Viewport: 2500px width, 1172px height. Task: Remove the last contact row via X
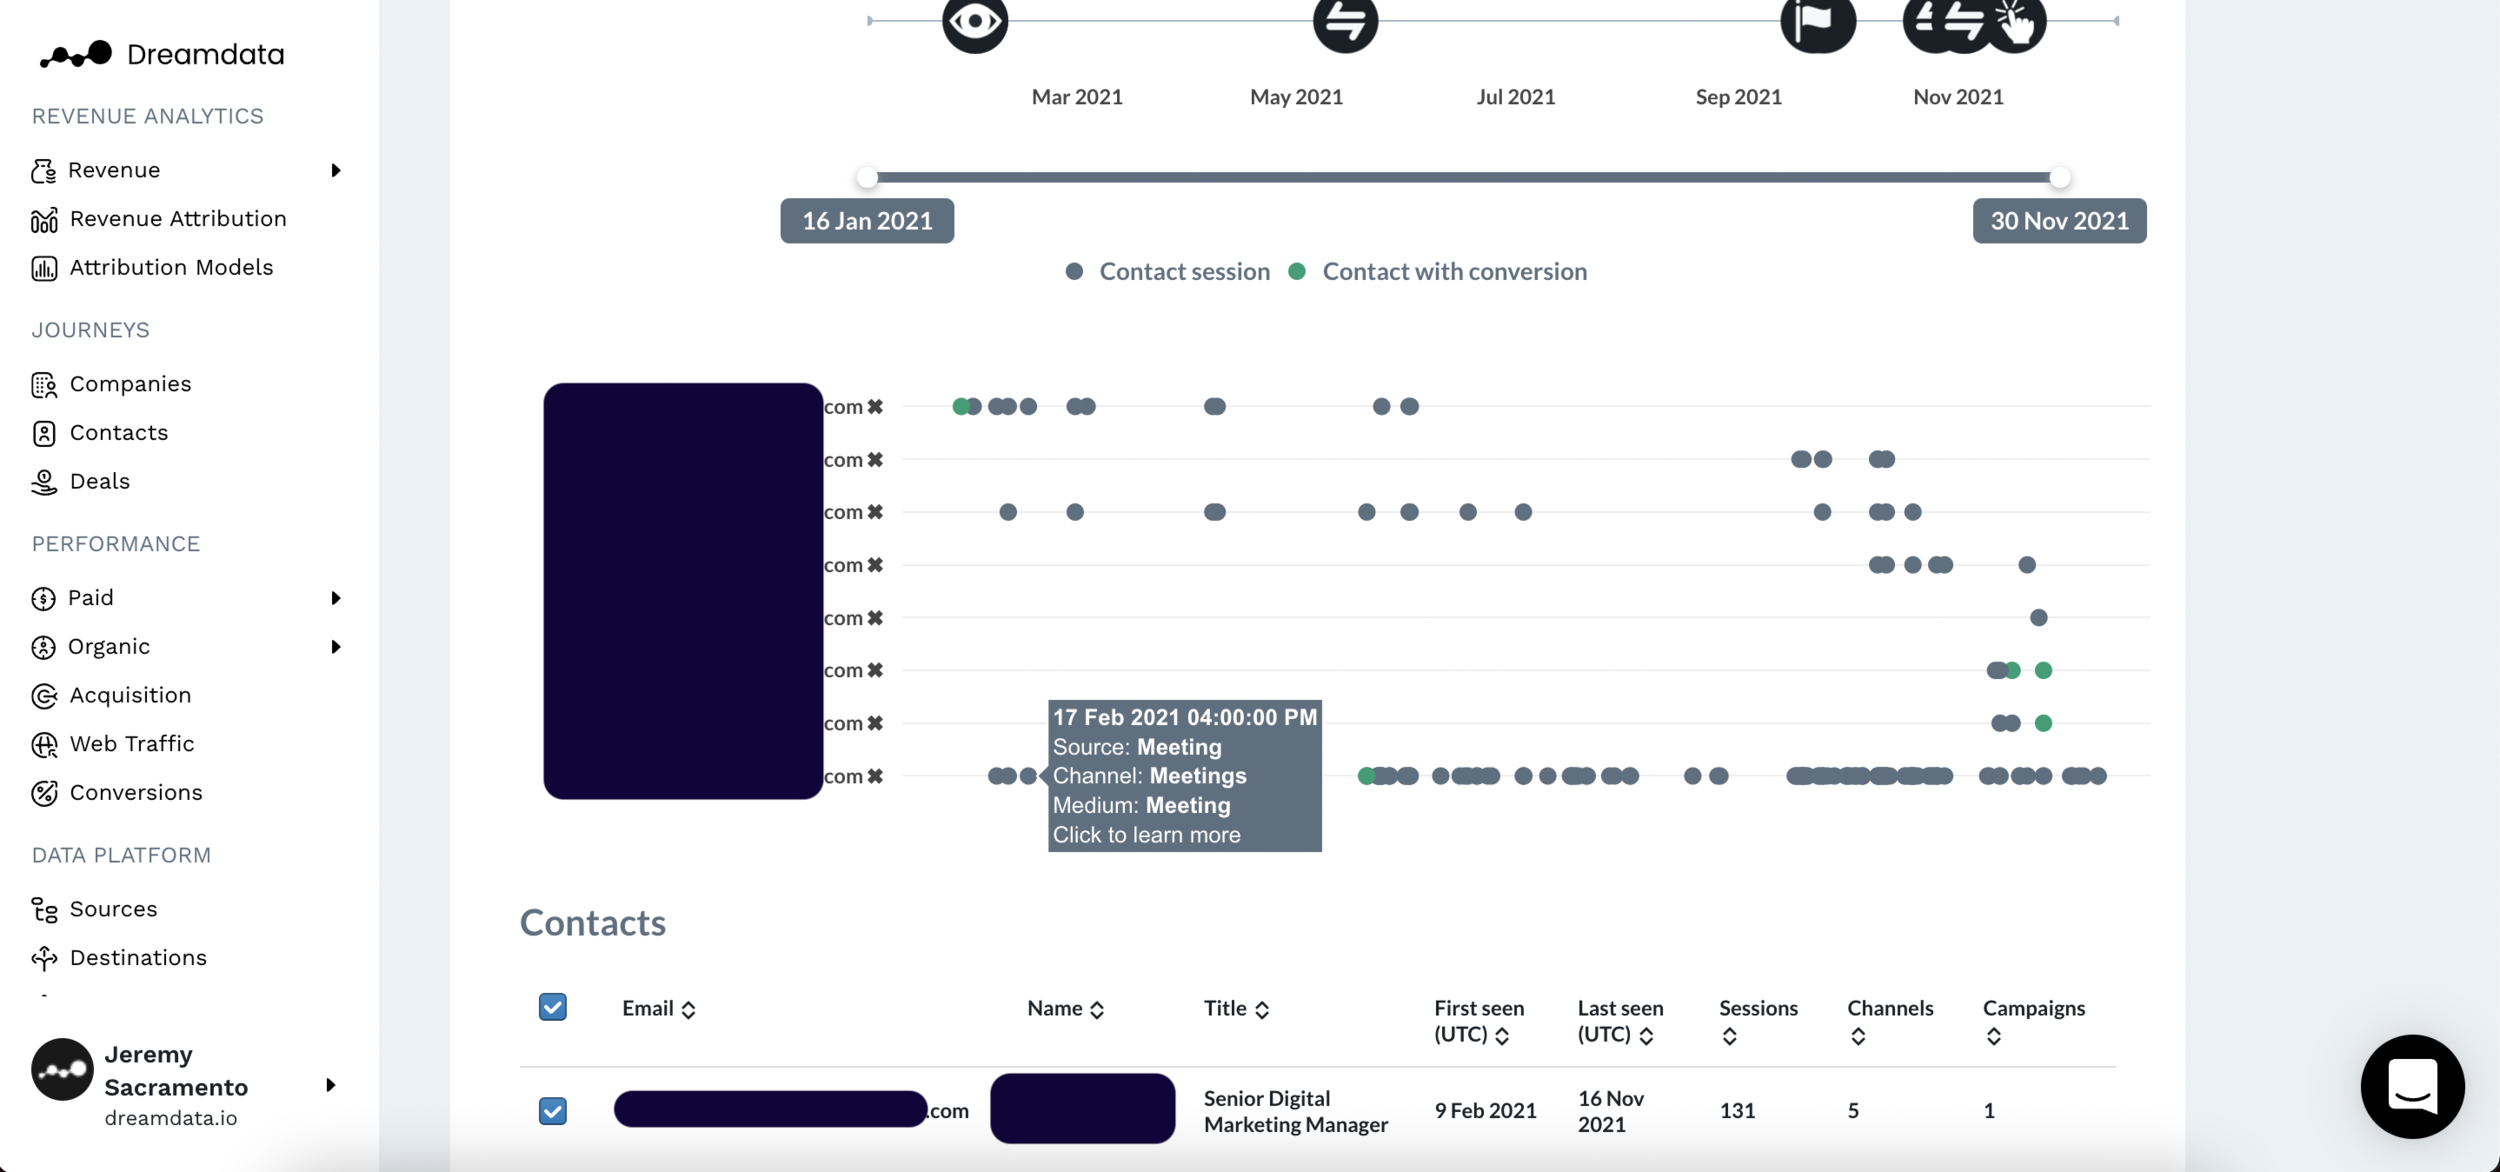875,776
